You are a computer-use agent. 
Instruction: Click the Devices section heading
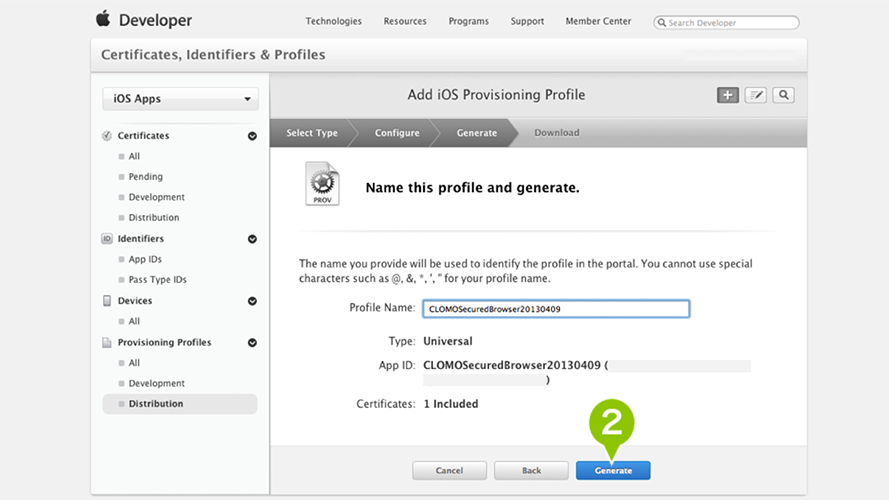pyautogui.click(x=135, y=300)
